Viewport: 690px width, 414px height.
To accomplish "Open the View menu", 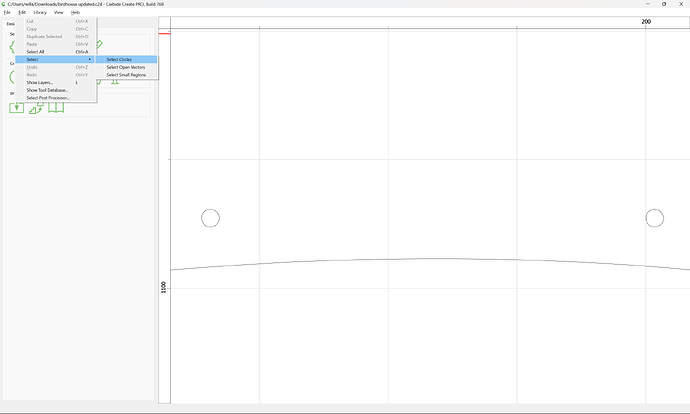I will coord(59,12).
